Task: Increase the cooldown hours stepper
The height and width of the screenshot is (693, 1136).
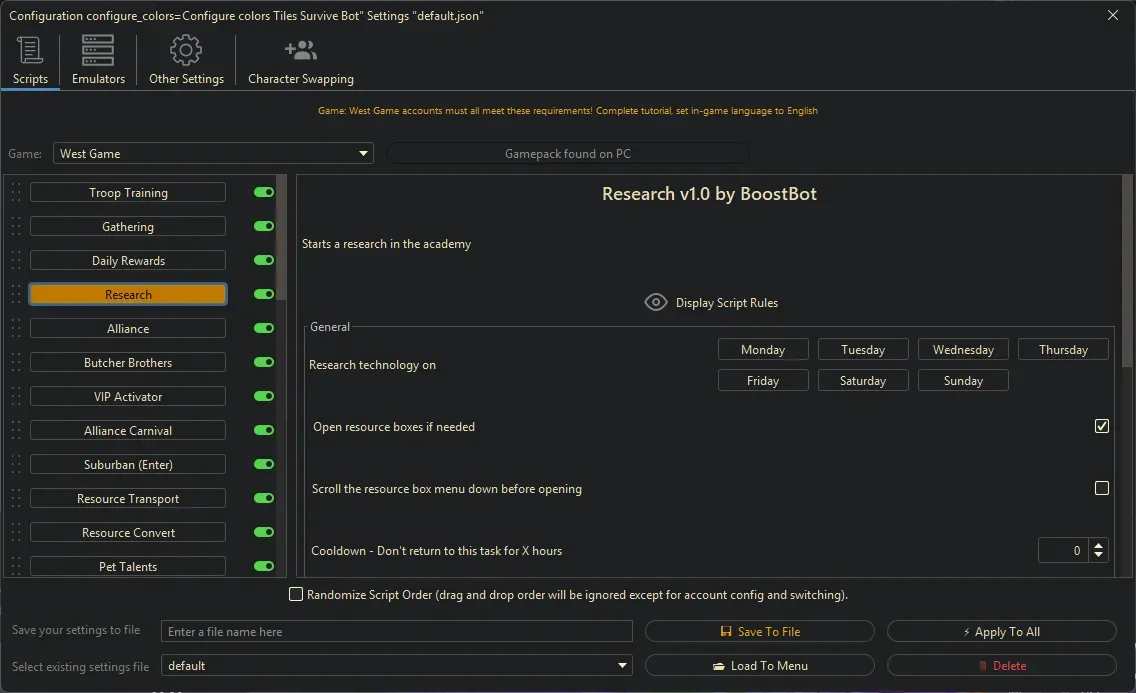Action: coord(1099,546)
